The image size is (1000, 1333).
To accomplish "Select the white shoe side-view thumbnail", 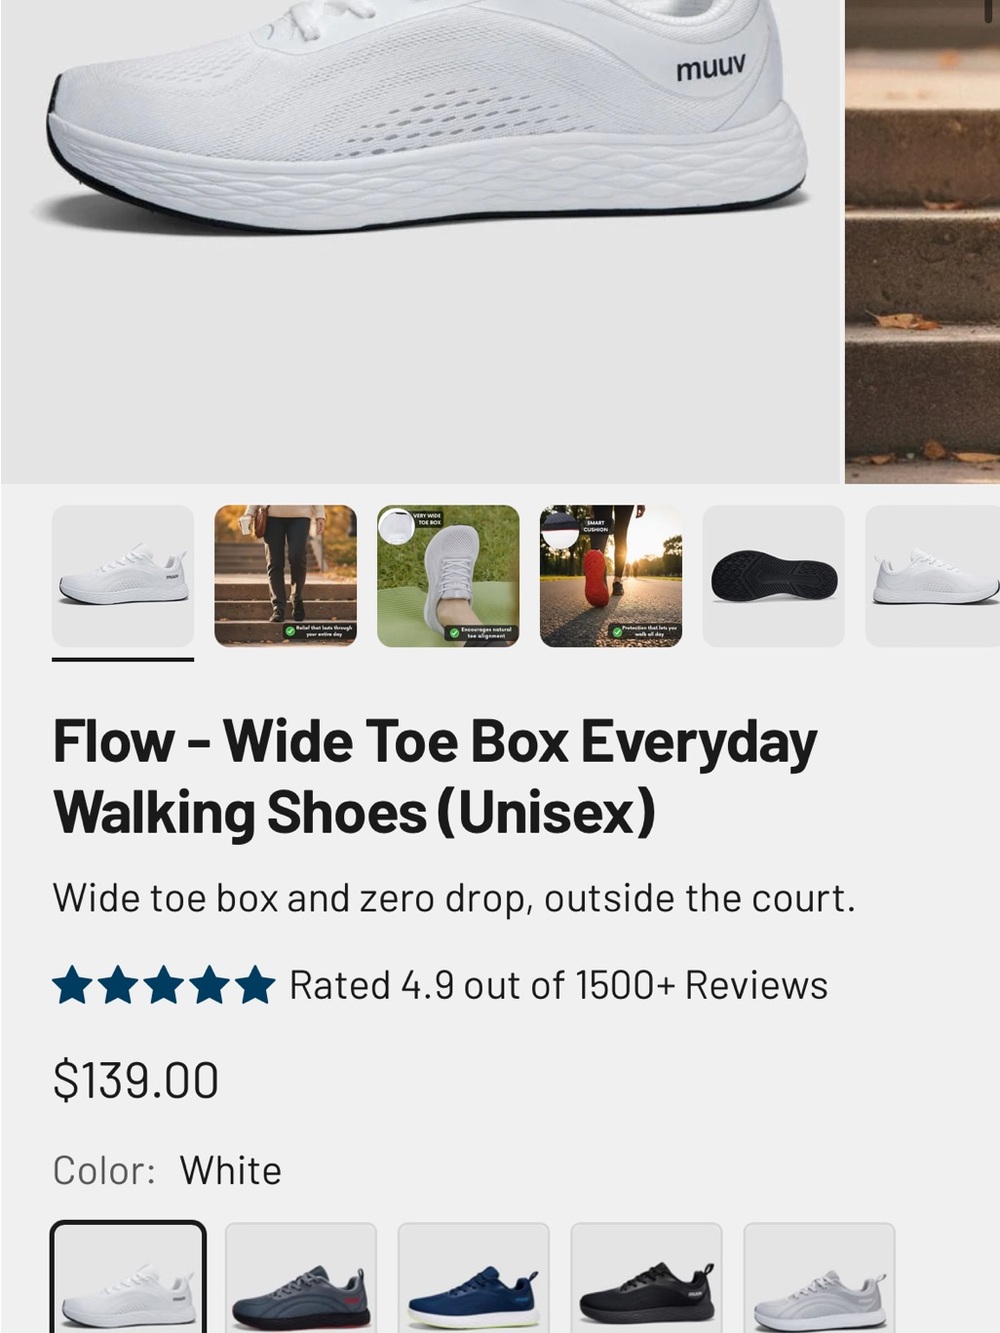I will pos(123,576).
